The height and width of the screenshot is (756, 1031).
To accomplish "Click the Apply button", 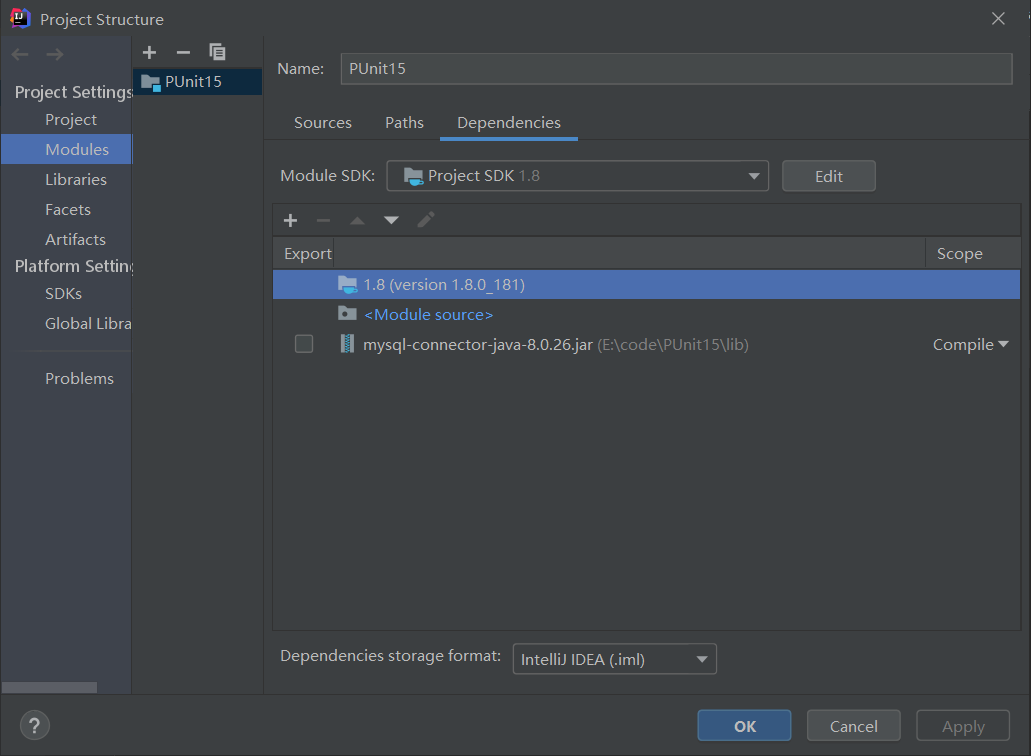I will pos(963,726).
